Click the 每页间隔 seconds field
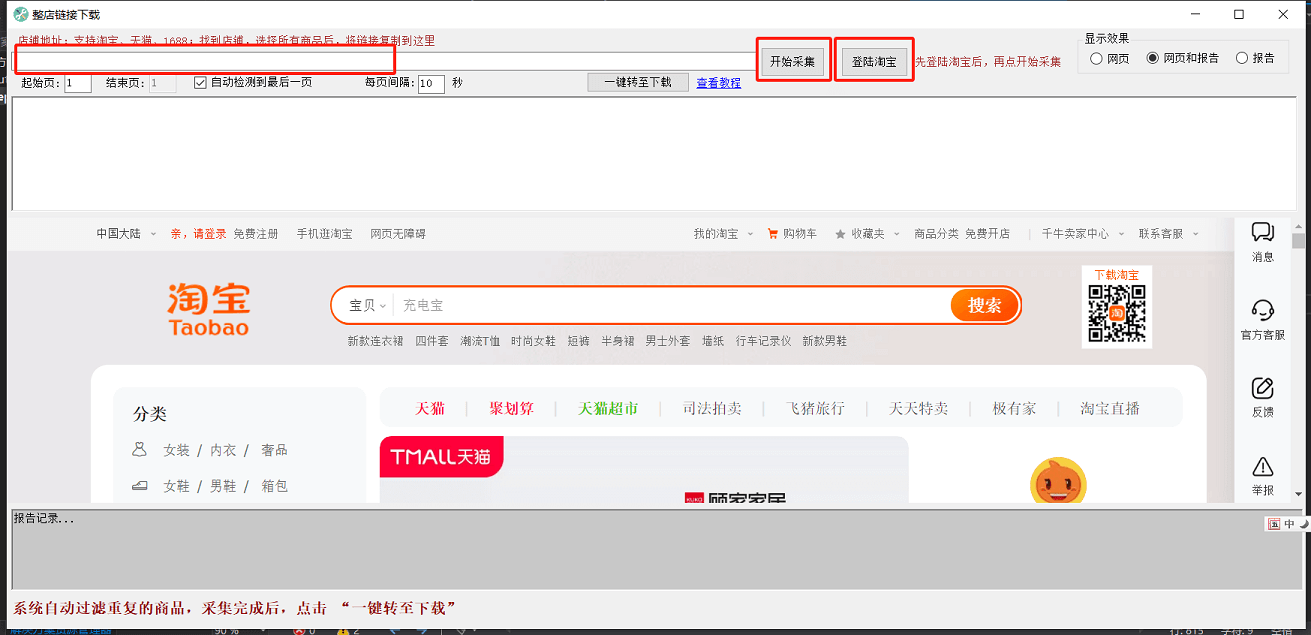The width and height of the screenshot is (1311, 635). 431,83
